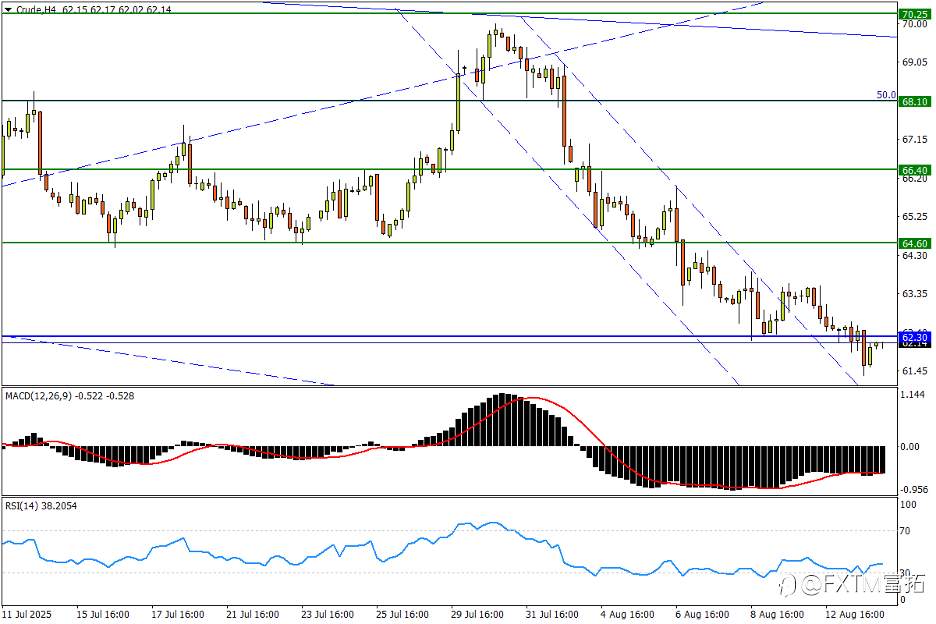Click the 31 Jul 16:00 date label
936x624 pixels.
click(552, 614)
